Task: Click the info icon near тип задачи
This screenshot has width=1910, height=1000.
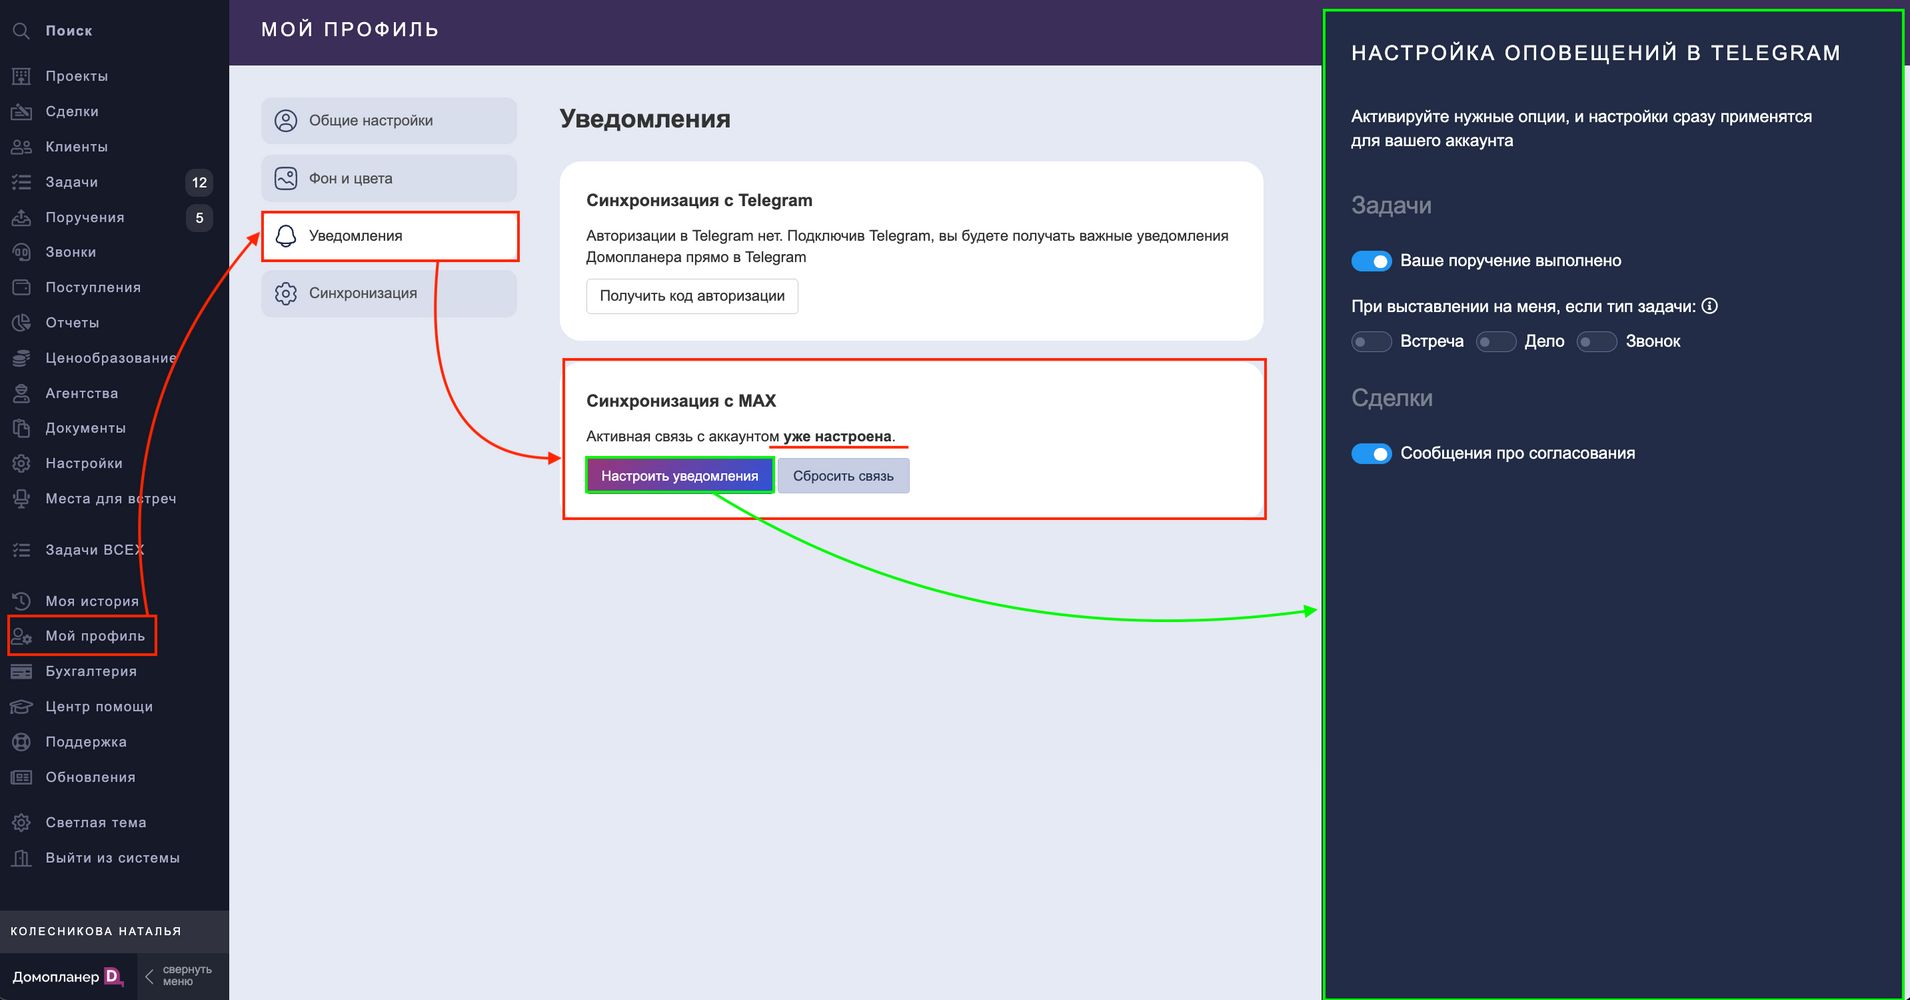Action: (x=1710, y=306)
